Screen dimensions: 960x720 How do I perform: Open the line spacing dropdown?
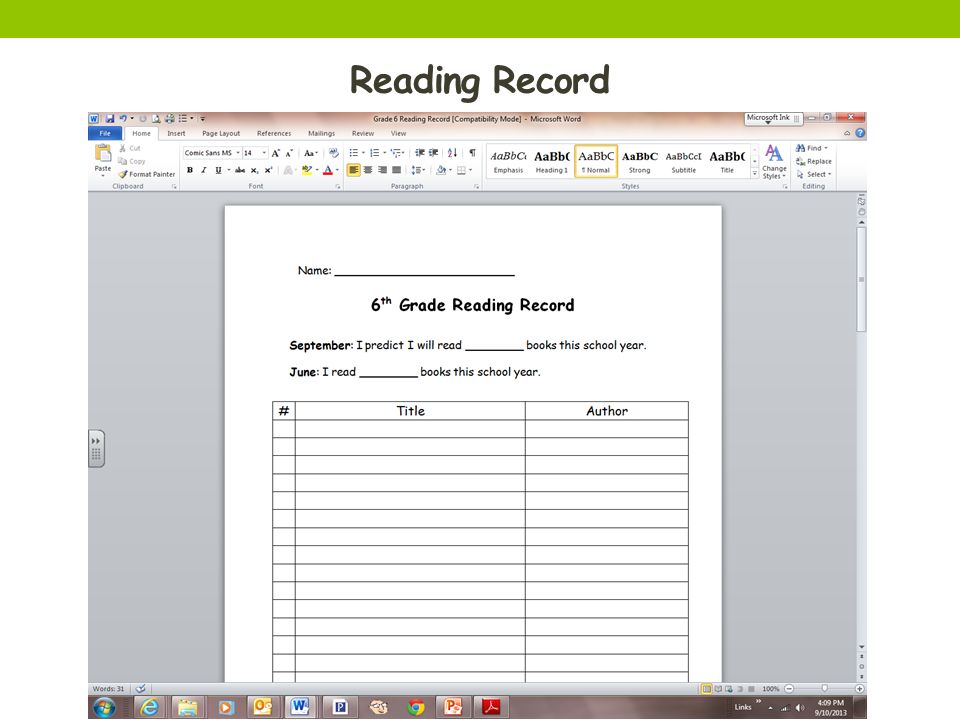(x=418, y=170)
